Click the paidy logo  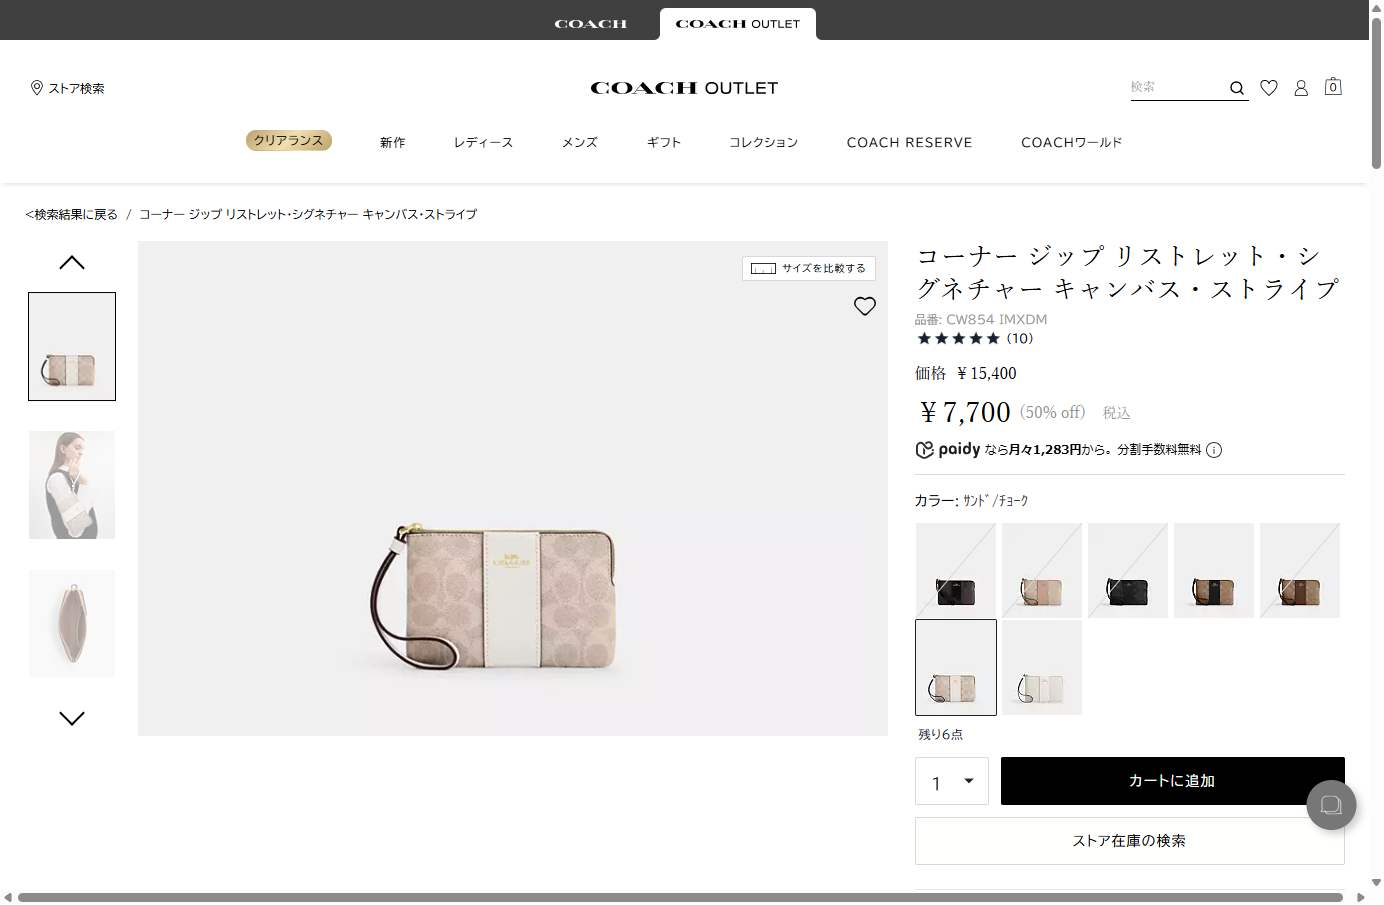click(948, 450)
